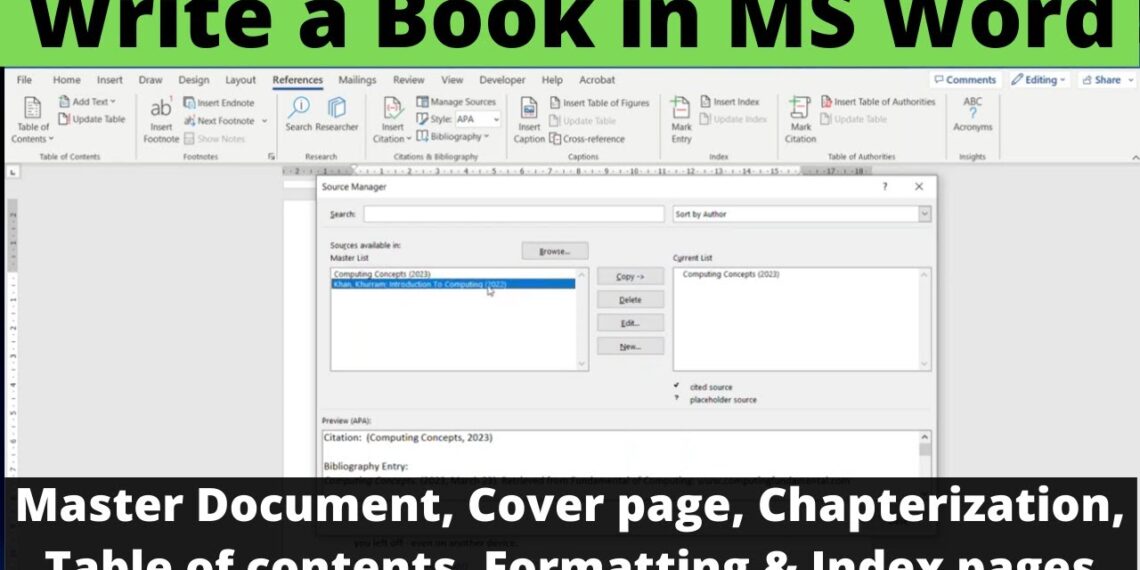This screenshot has width=1140, height=570.
Task: Click the Copy -> button
Action: [630, 276]
